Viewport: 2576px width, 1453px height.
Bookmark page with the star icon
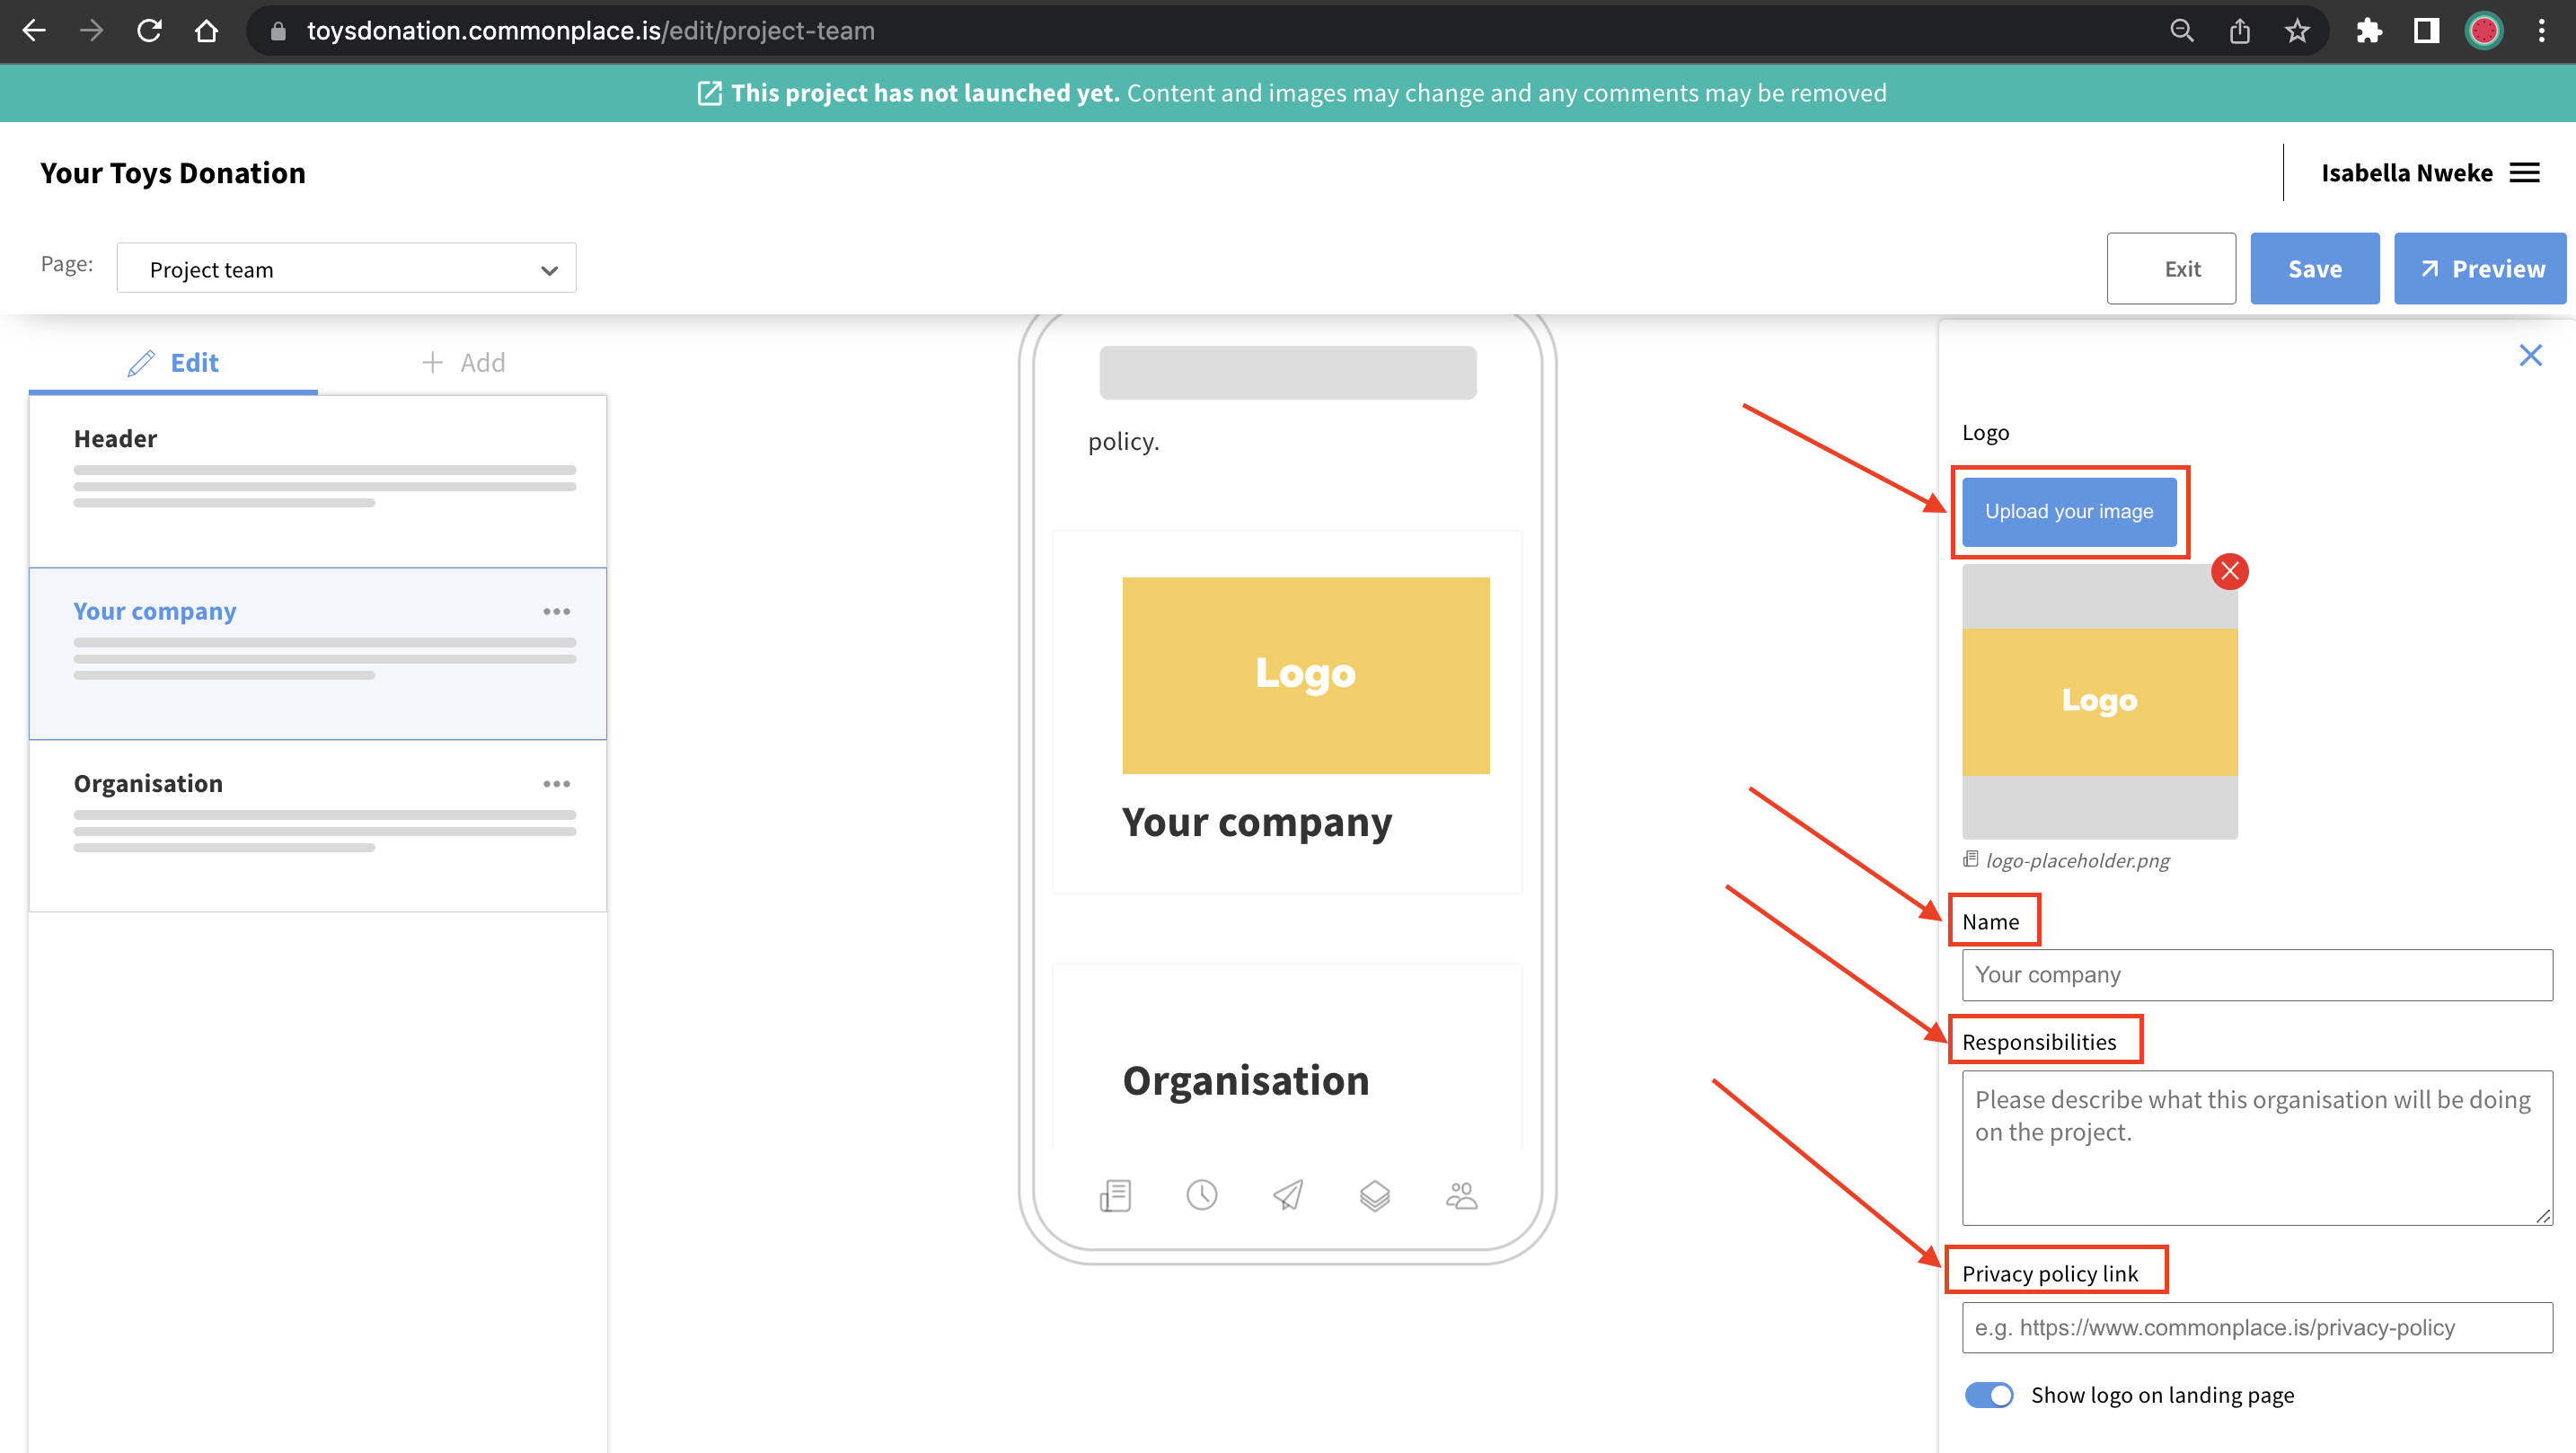pos(2297,31)
